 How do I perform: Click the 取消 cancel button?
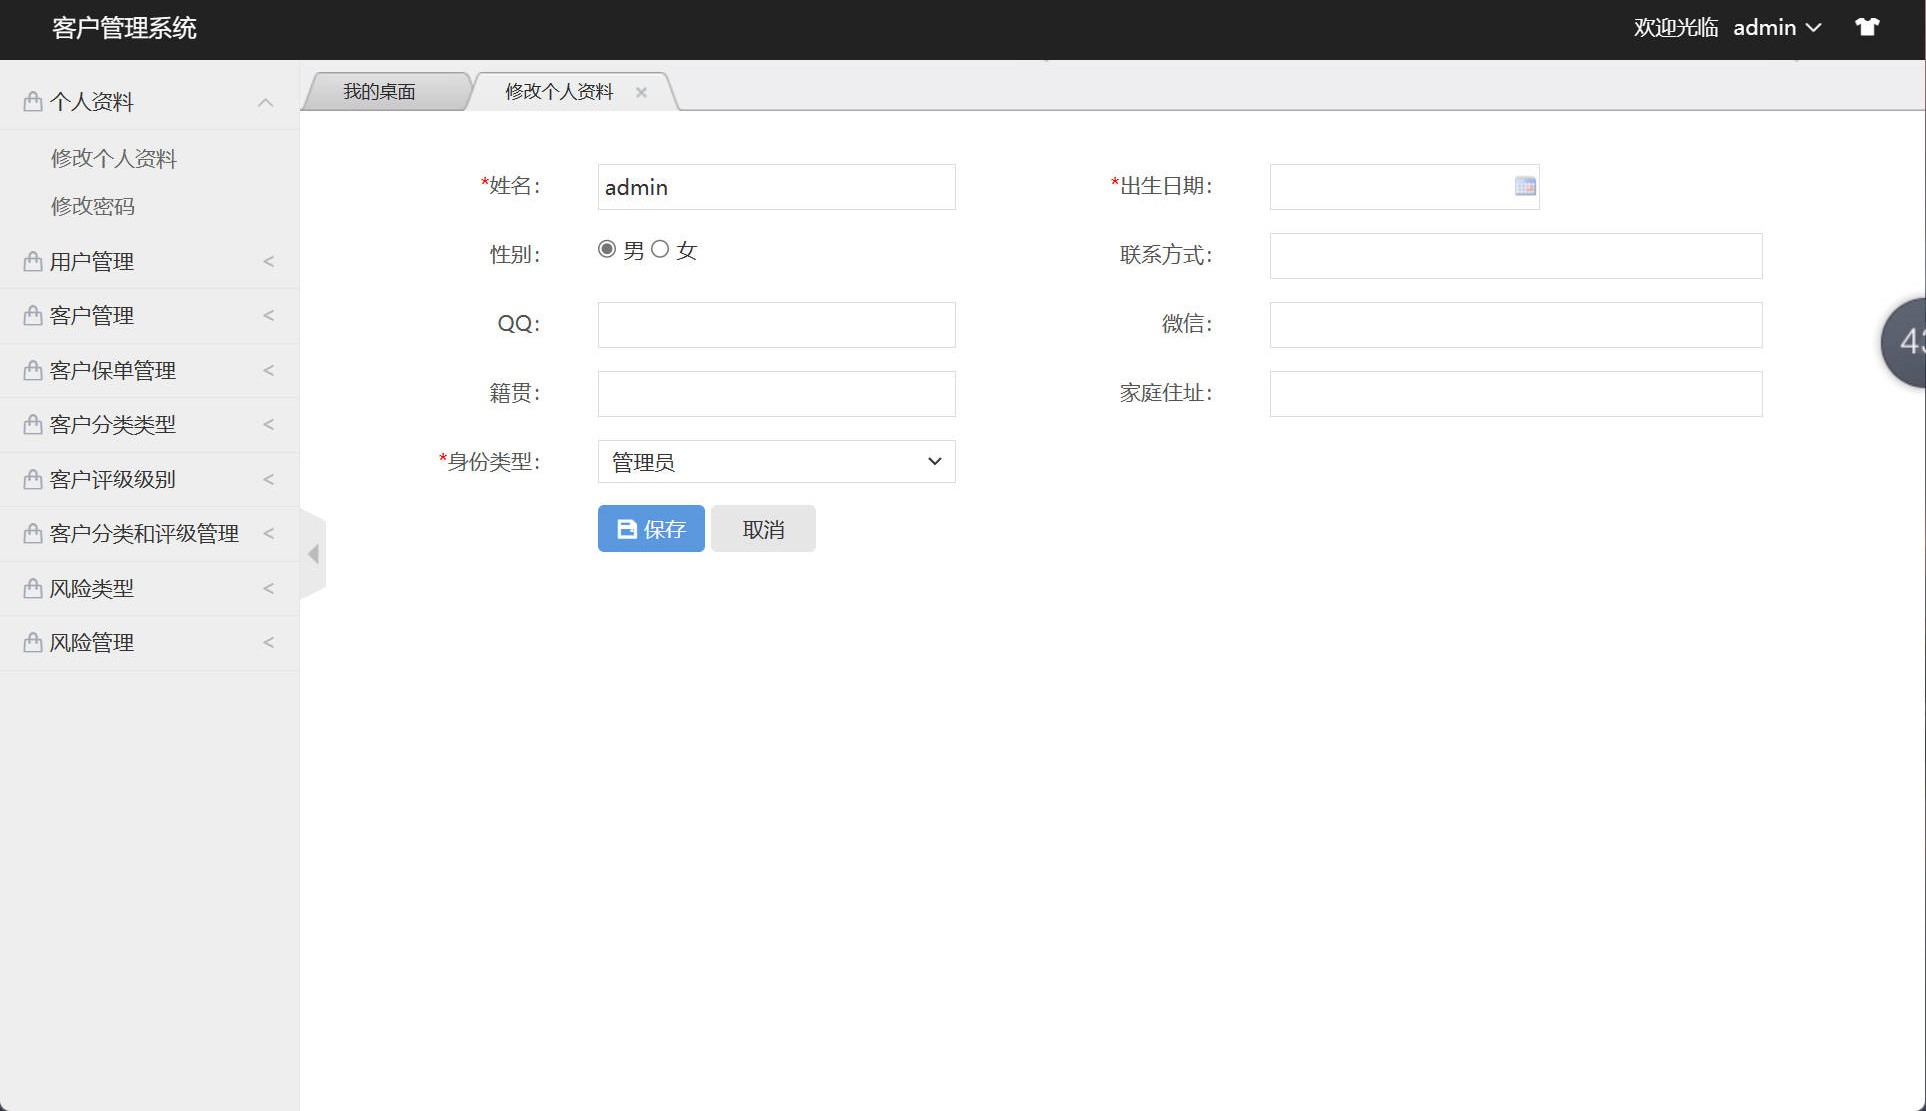click(x=762, y=528)
